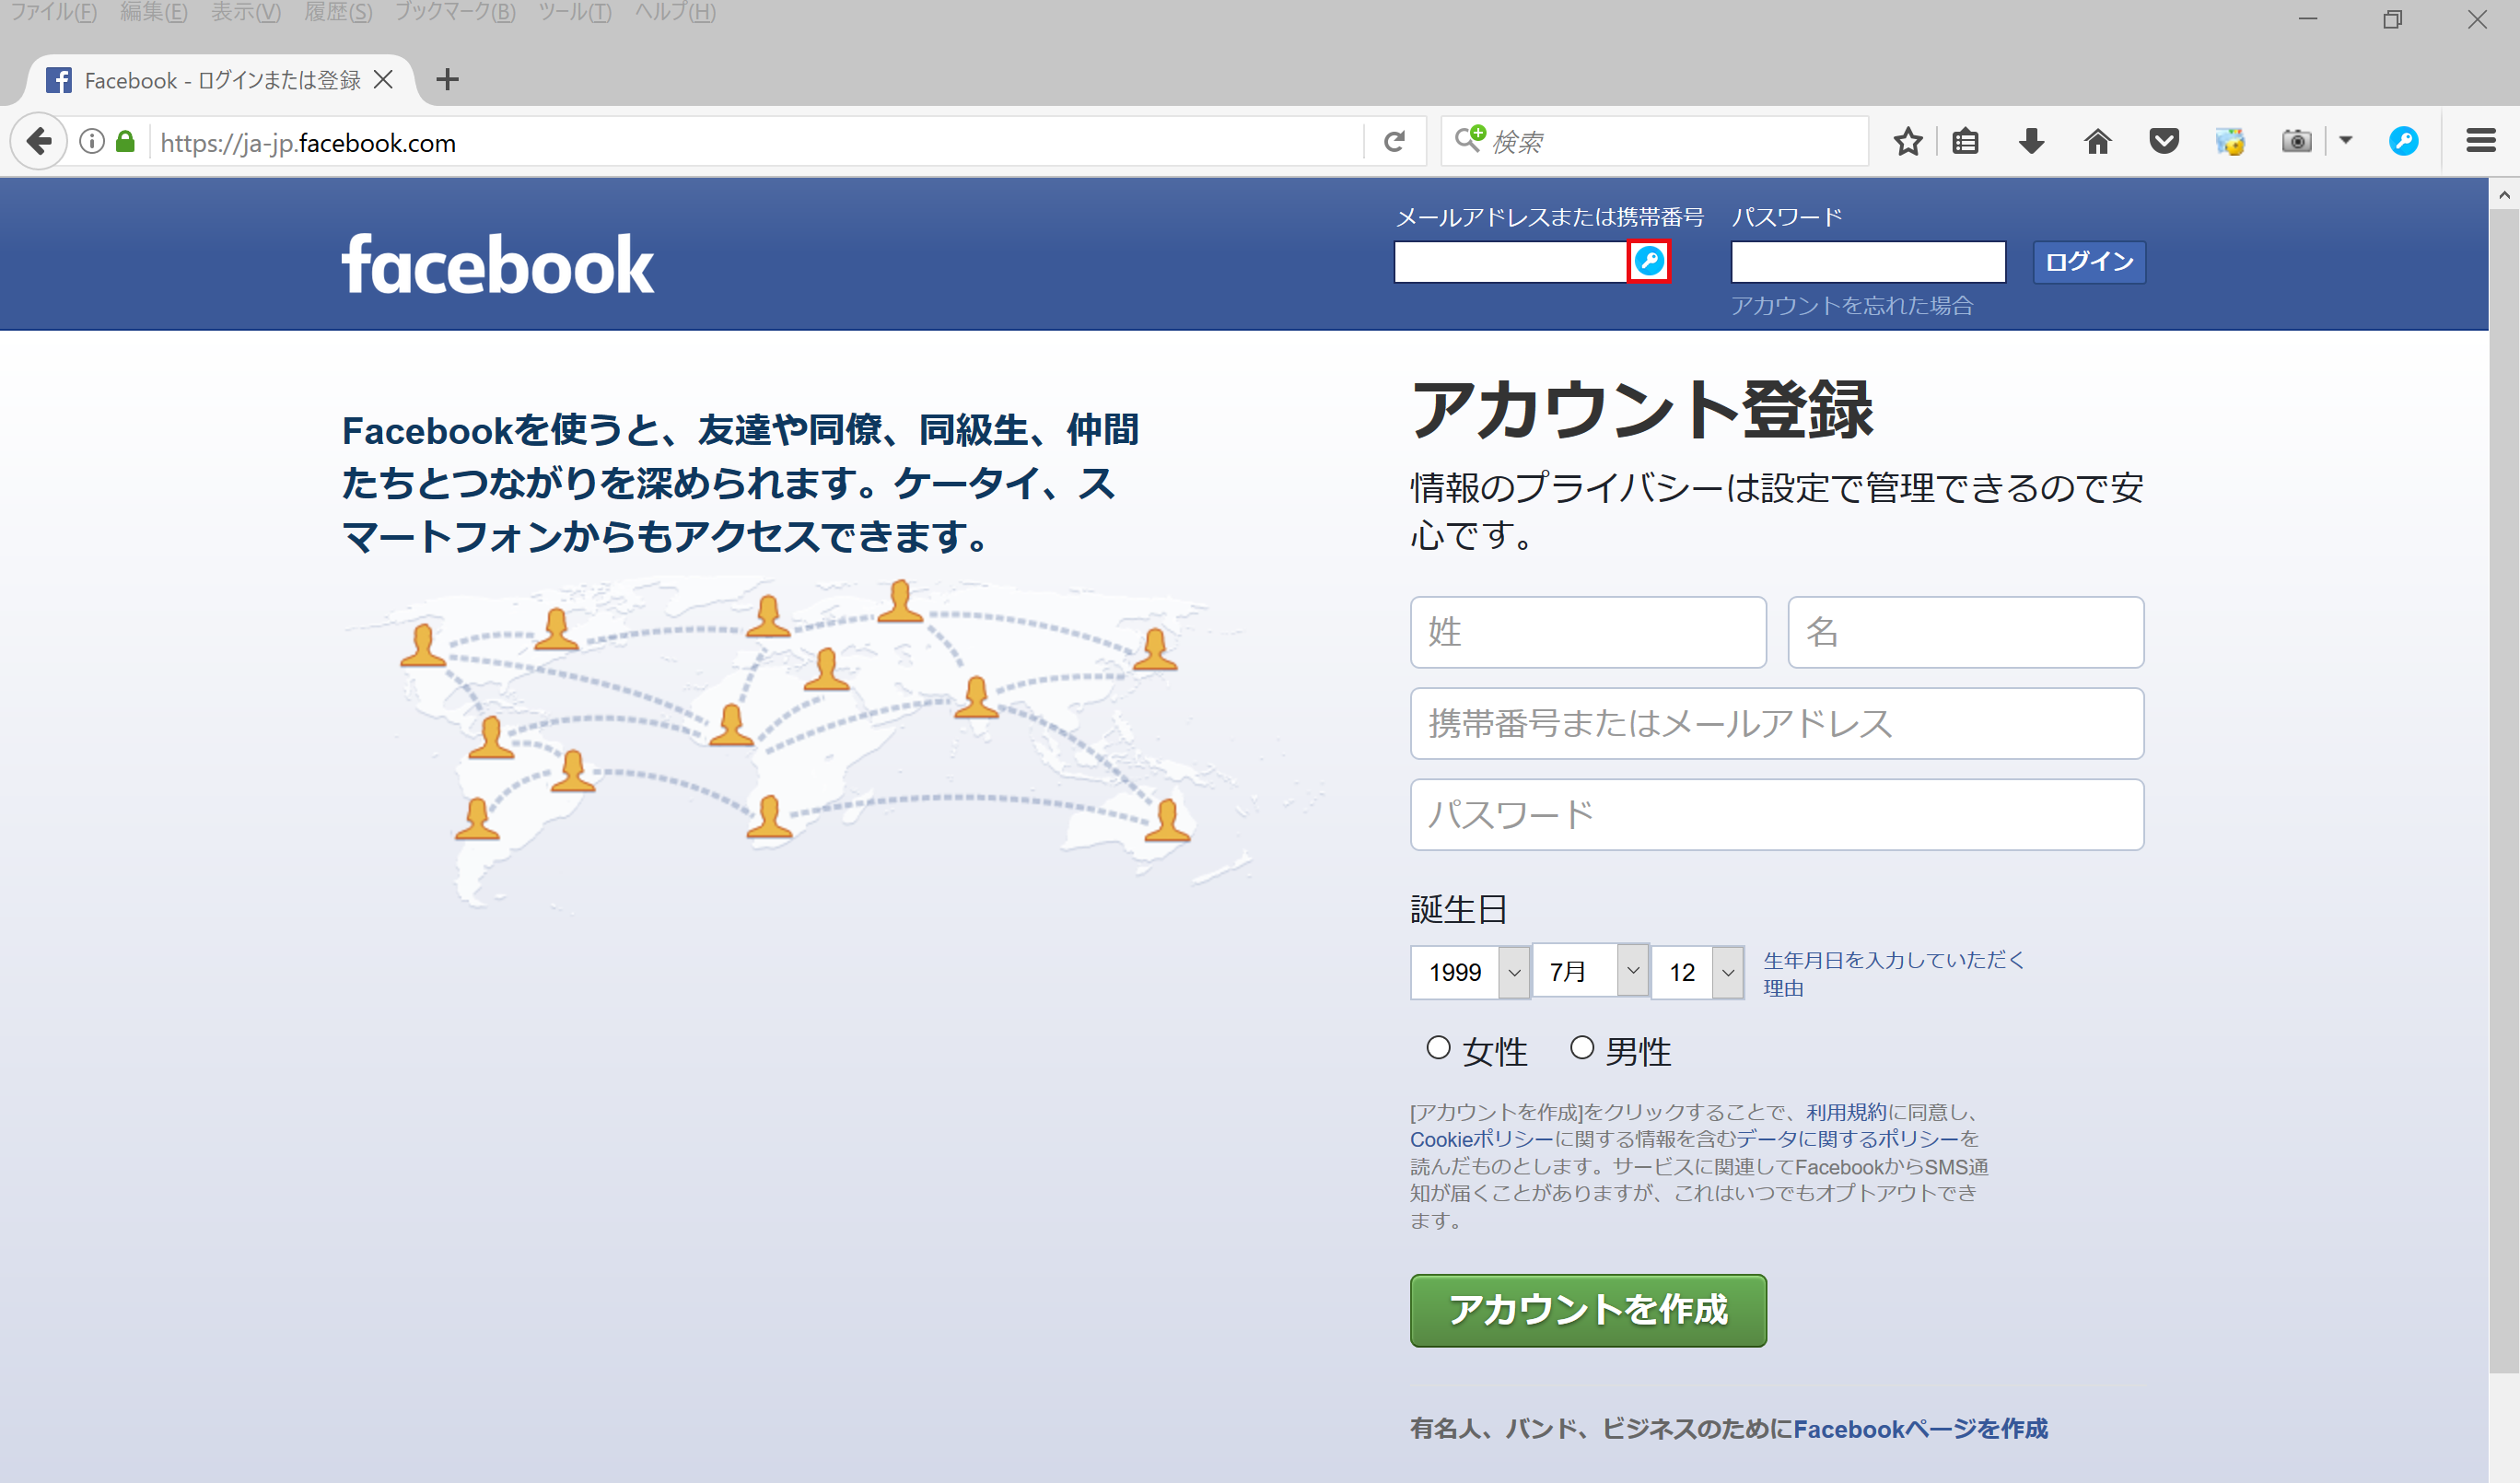
Task: Open the birth day 12 dropdown
Action: (1697, 972)
